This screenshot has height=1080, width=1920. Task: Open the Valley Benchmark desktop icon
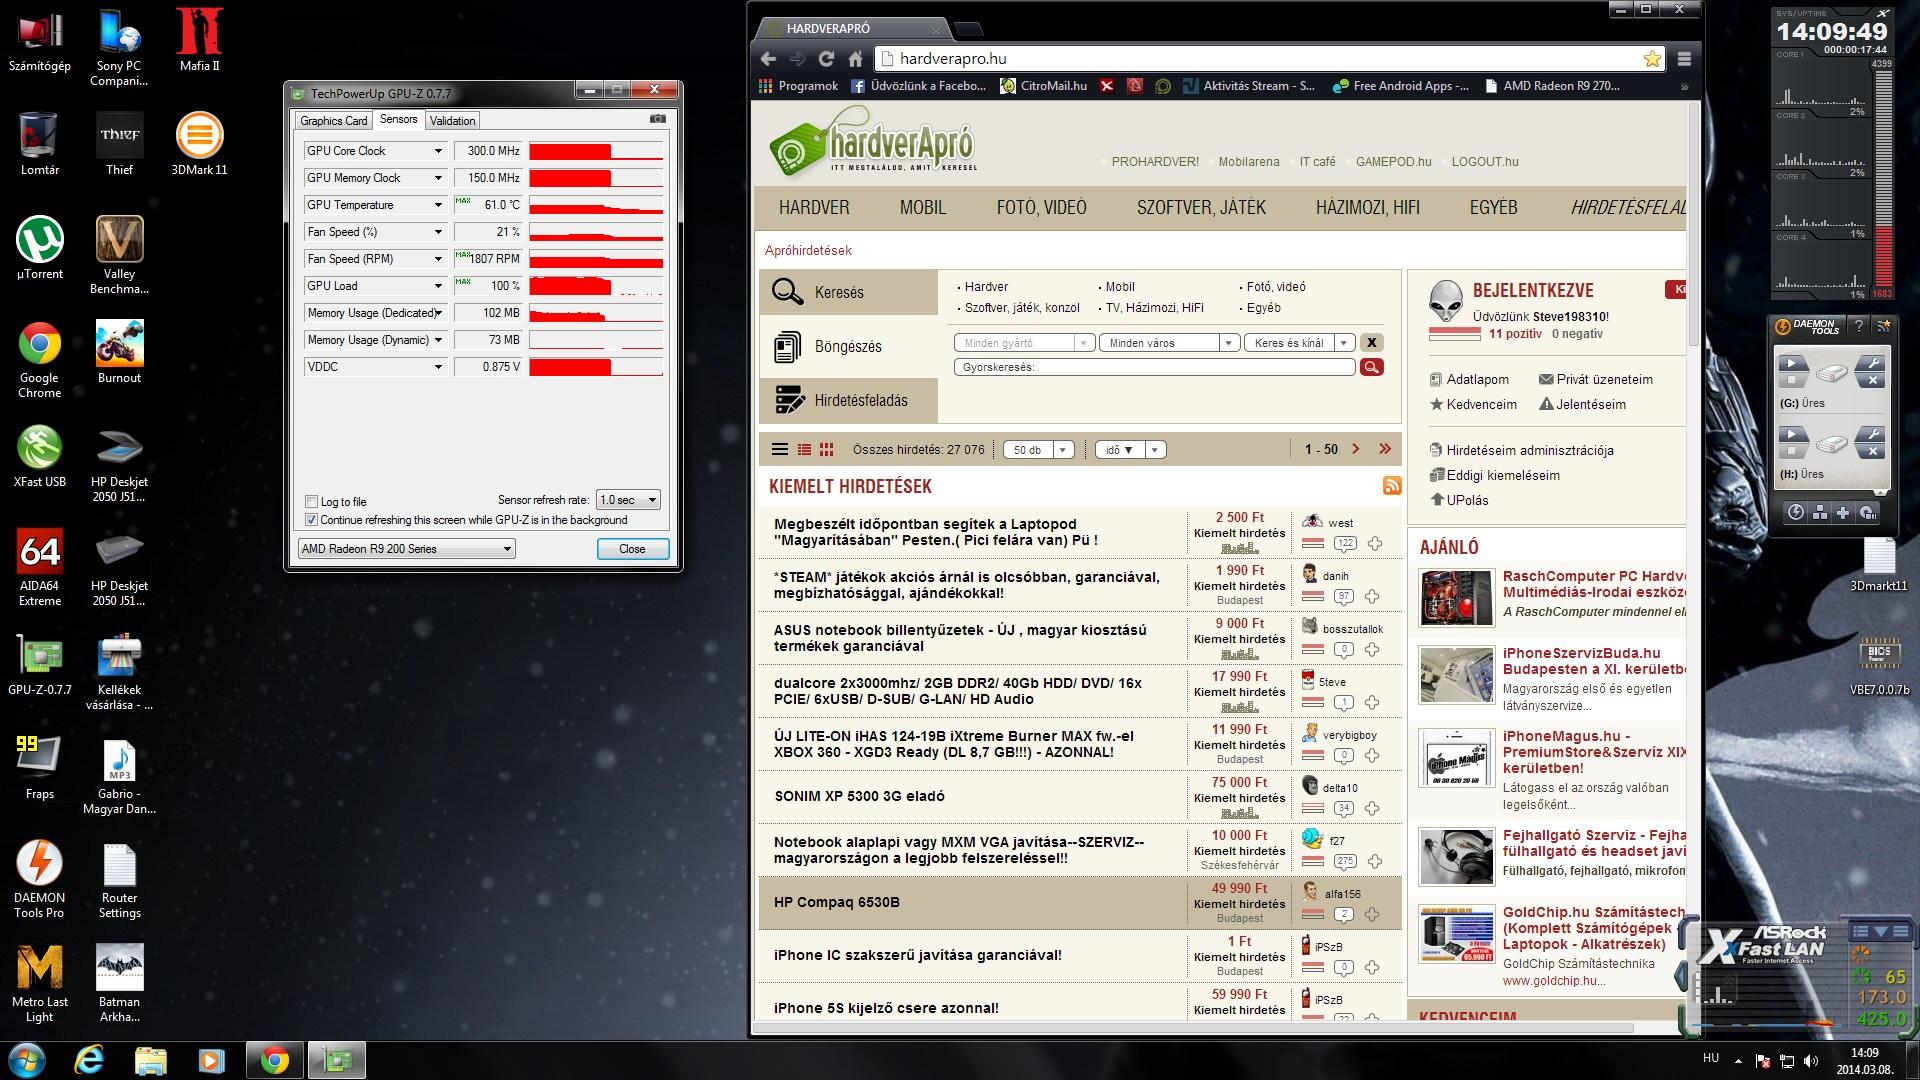(119, 254)
